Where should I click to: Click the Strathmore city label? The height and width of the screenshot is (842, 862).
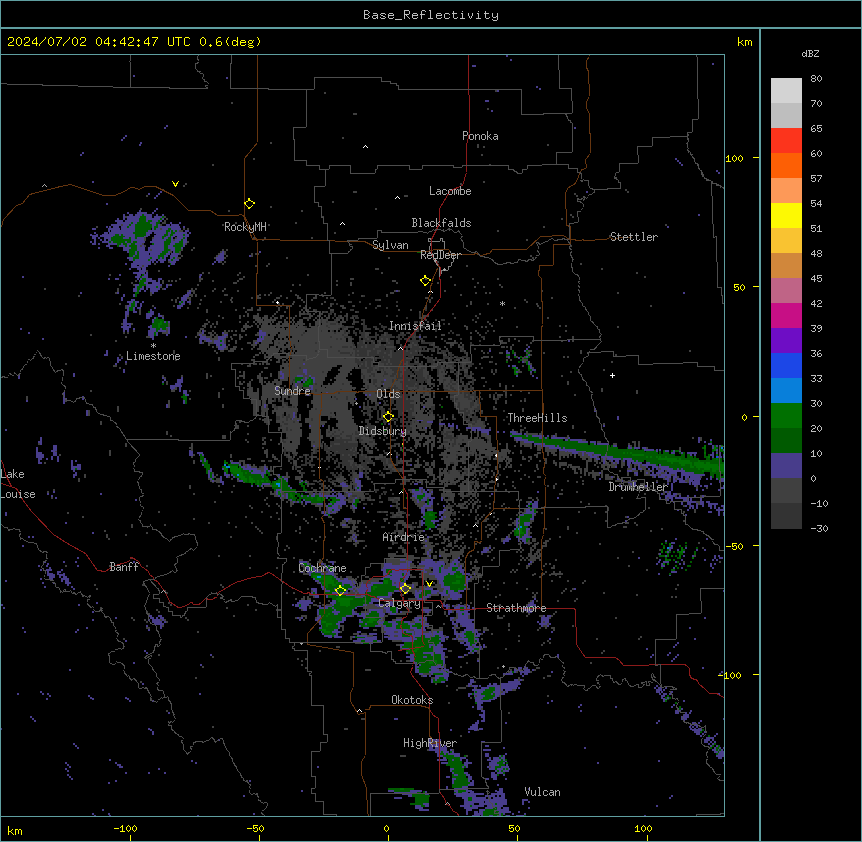(x=516, y=608)
